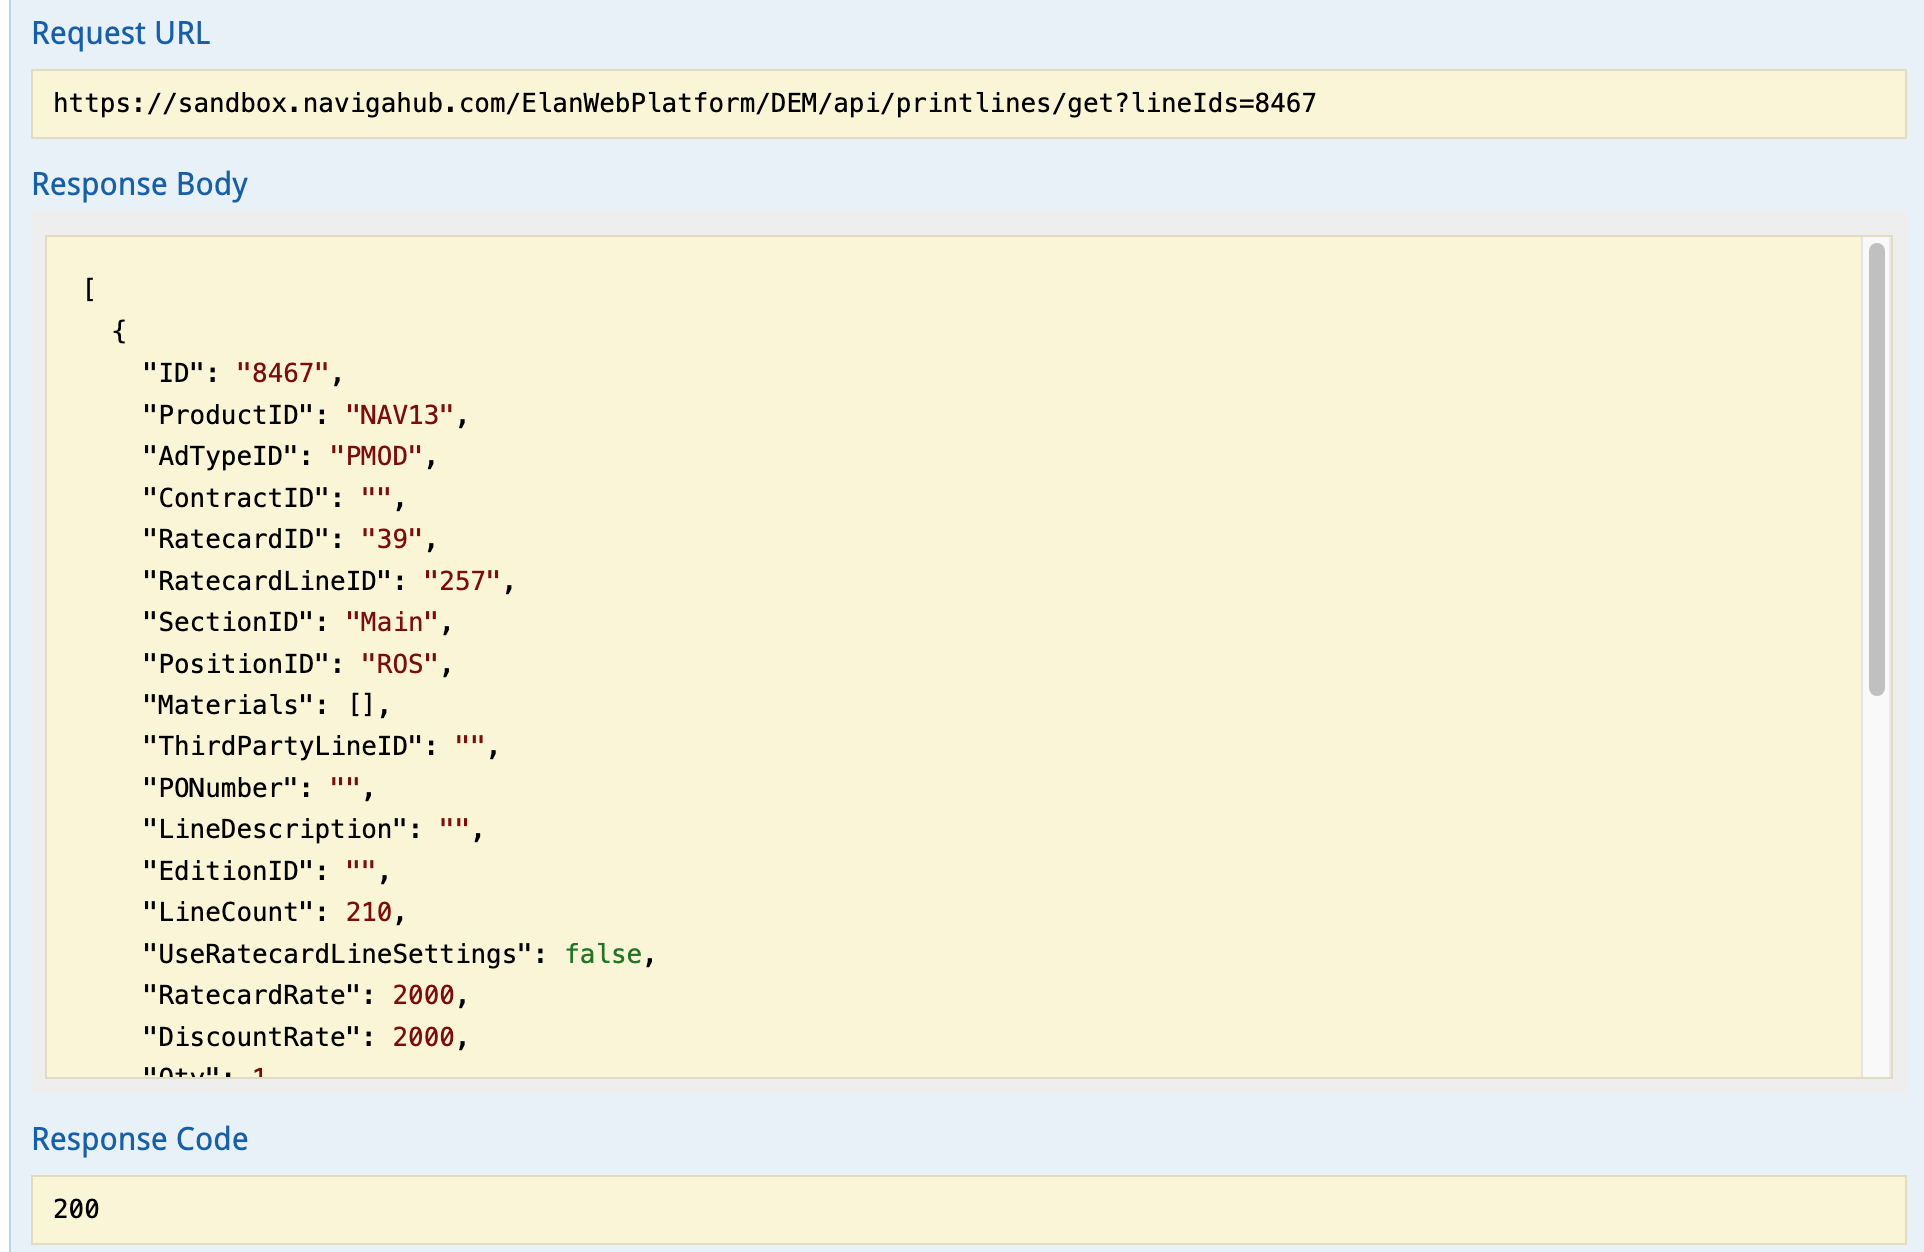Click the "AdTypeID" PMOD value
The height and width of the screenshot is (1252, 1924).
pyautogui.click(x=376, y=457)
